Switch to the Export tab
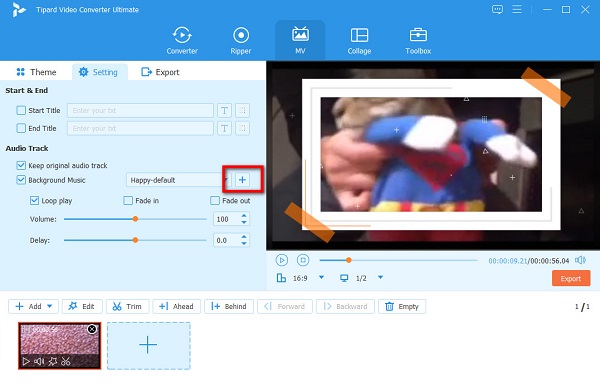 160,72
